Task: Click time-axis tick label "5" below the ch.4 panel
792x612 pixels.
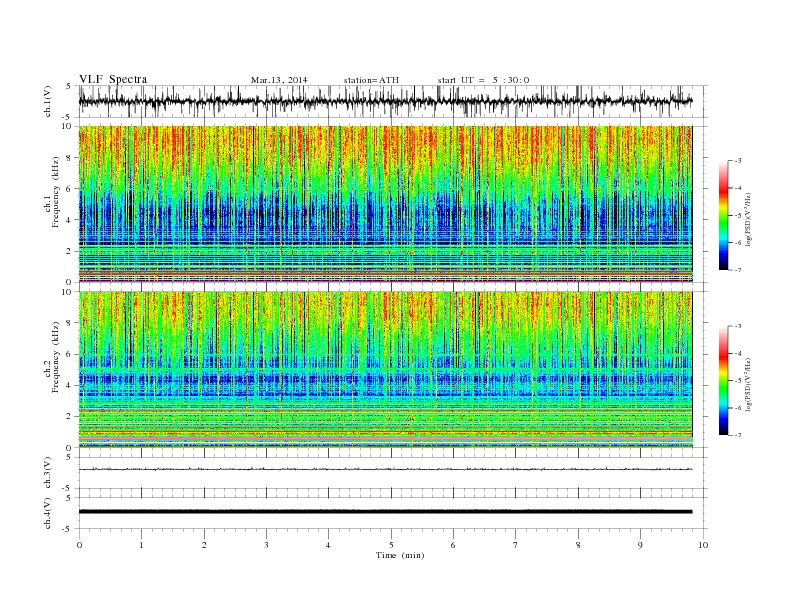Action: [391, 545]
